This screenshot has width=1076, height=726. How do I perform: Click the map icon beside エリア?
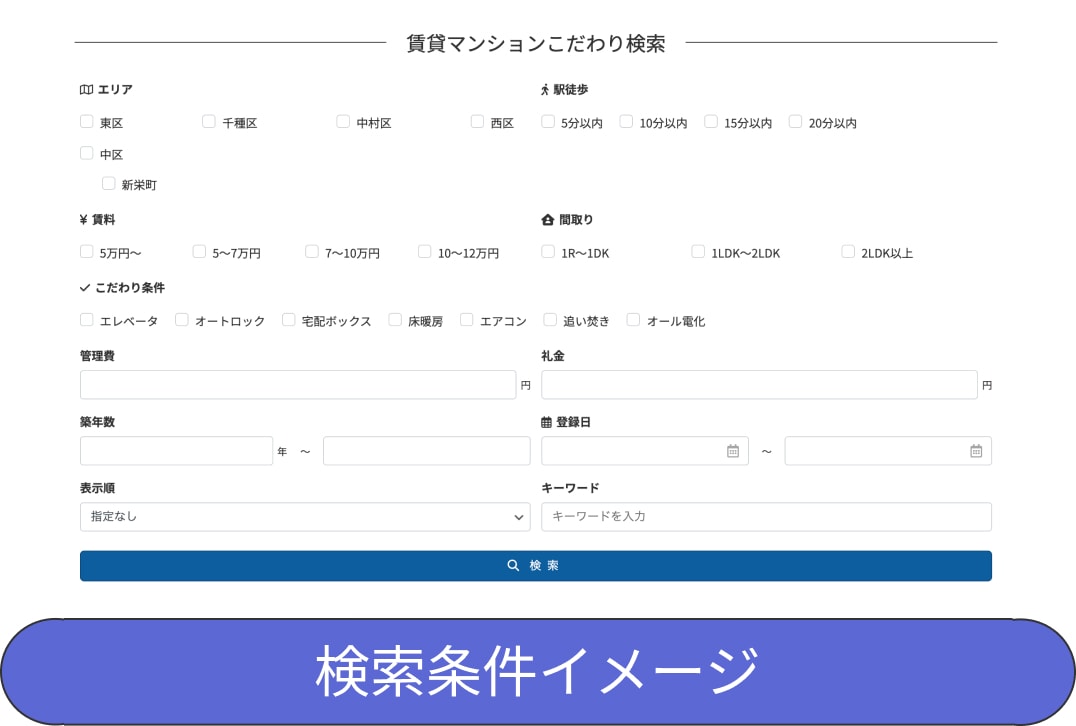click(86, 89)
